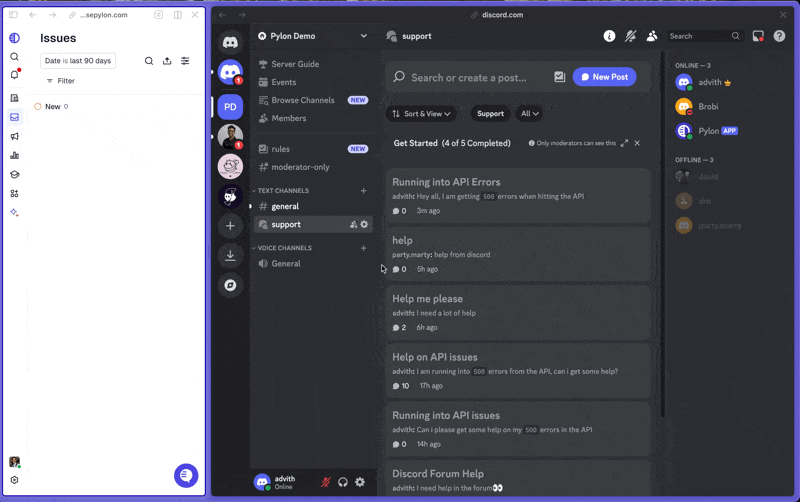Open the rules channel
800x502 pixels.
pos(313,148)
